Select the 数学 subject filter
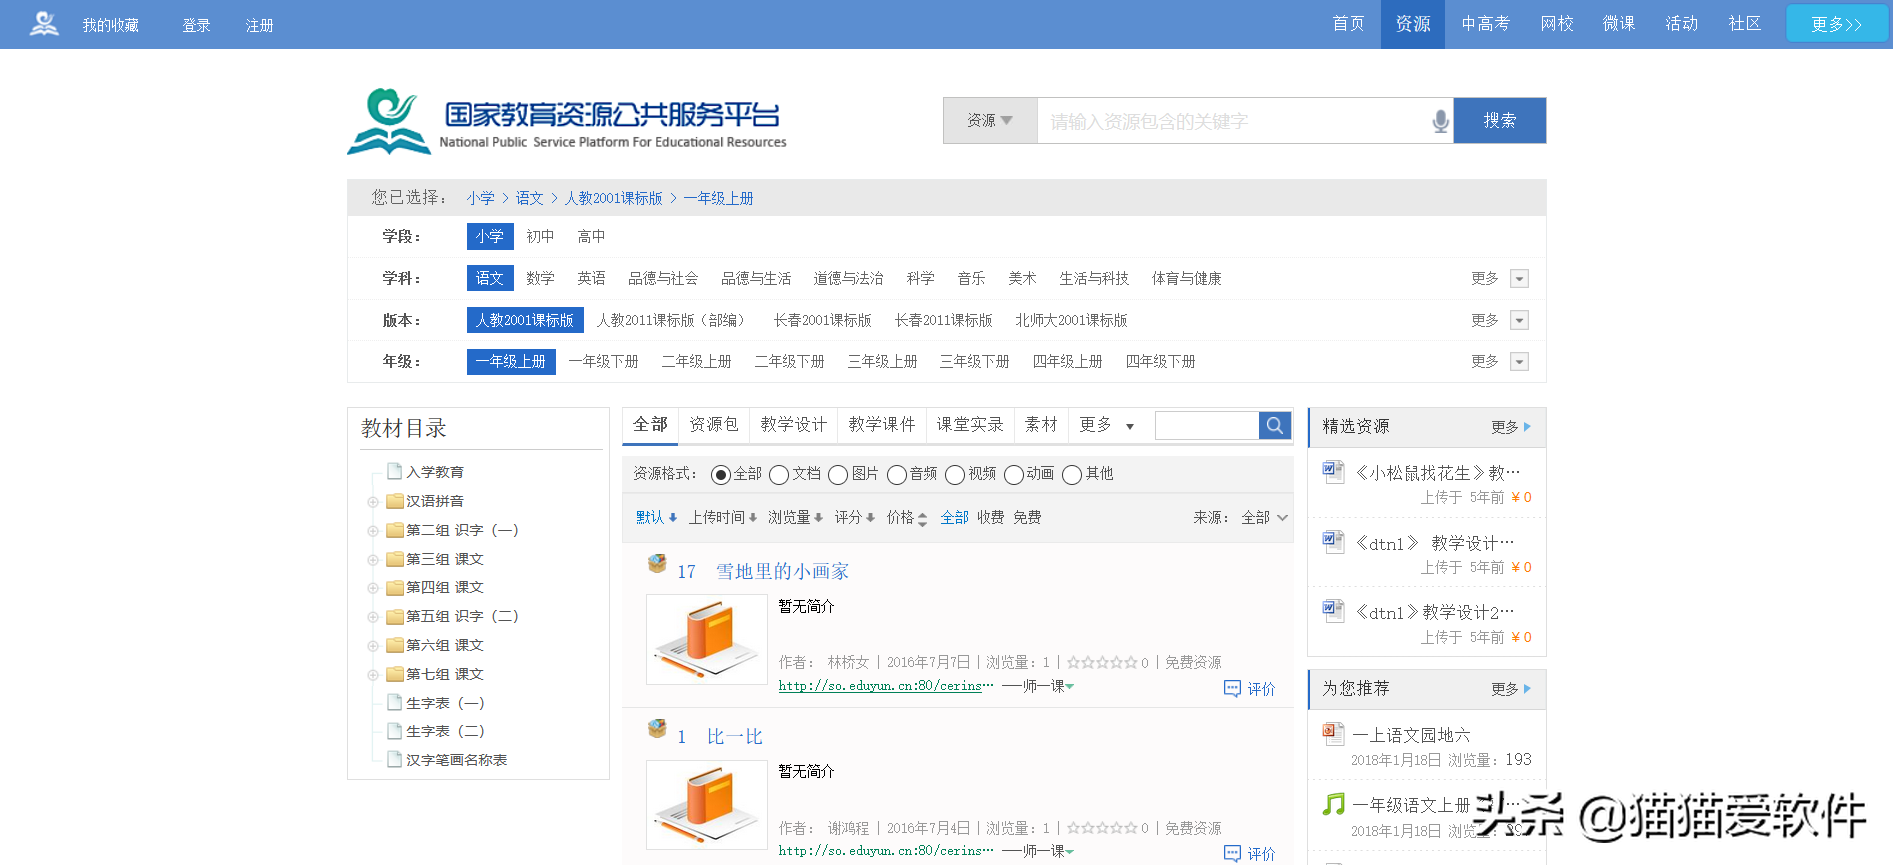The width and height of the screenshot is (1893, 865). pos(540,279)
